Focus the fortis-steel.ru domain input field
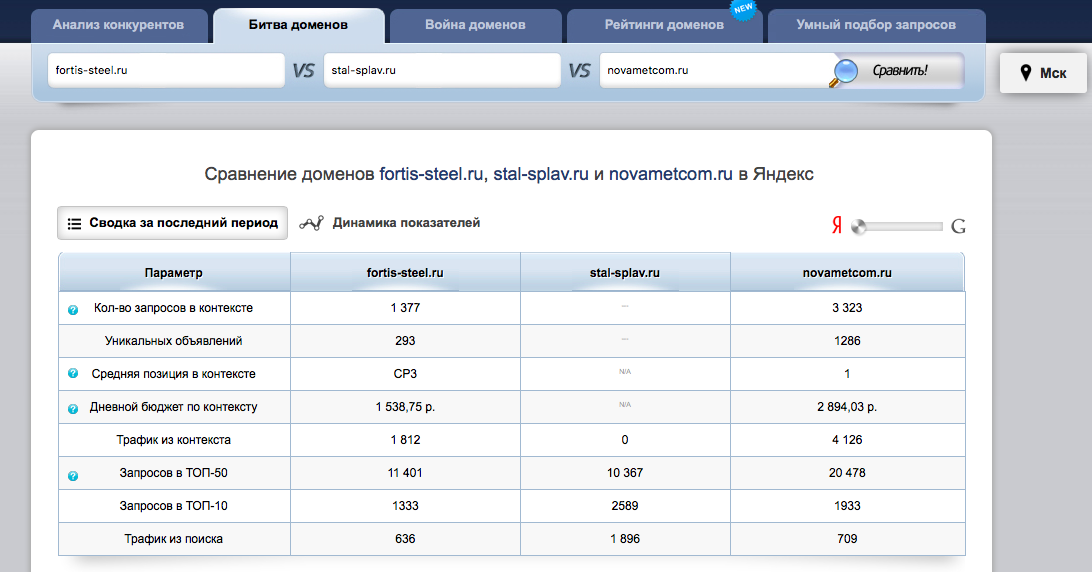Image resolution: width=1092 pixels, height=572 pixels. tap(166, 70)
